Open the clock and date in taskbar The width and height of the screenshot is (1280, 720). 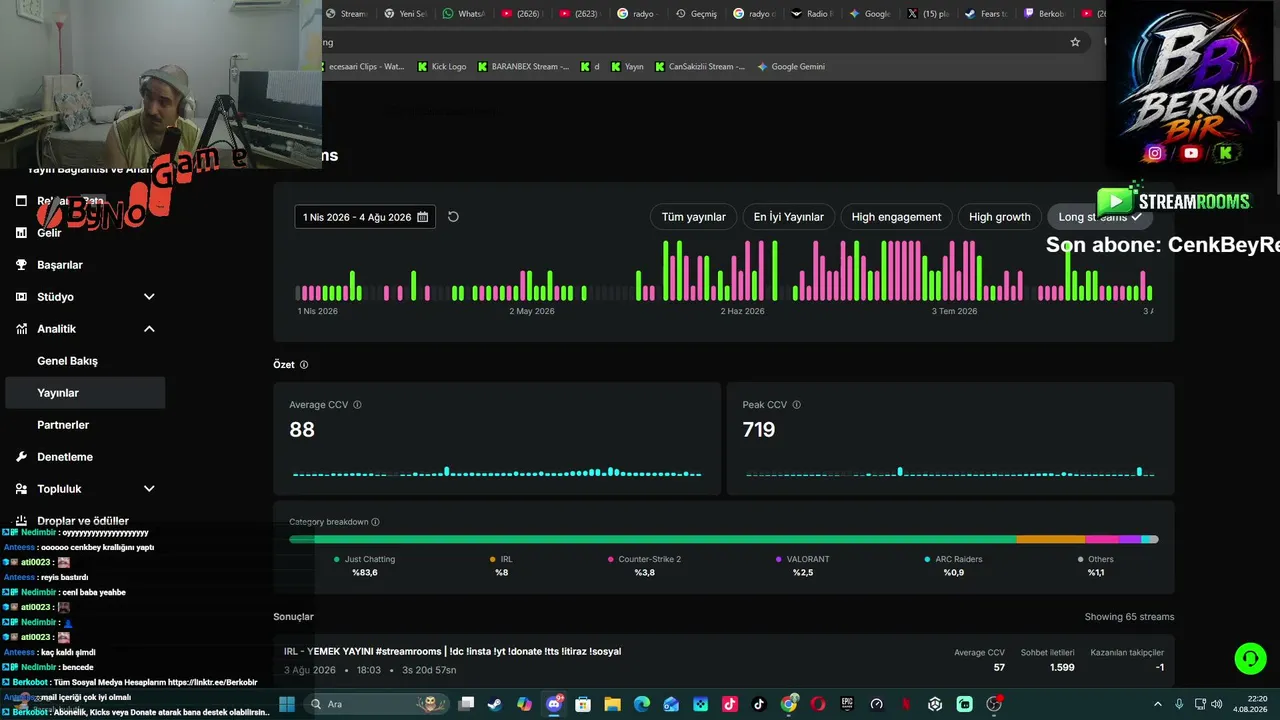point(1250,704)
